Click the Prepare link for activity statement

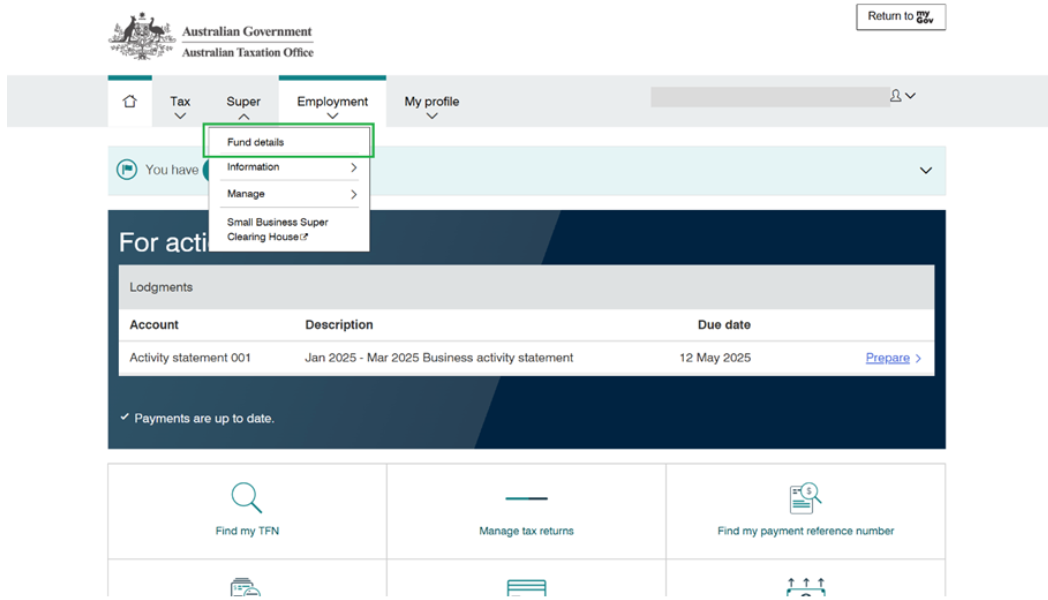(x=888, y=357)
